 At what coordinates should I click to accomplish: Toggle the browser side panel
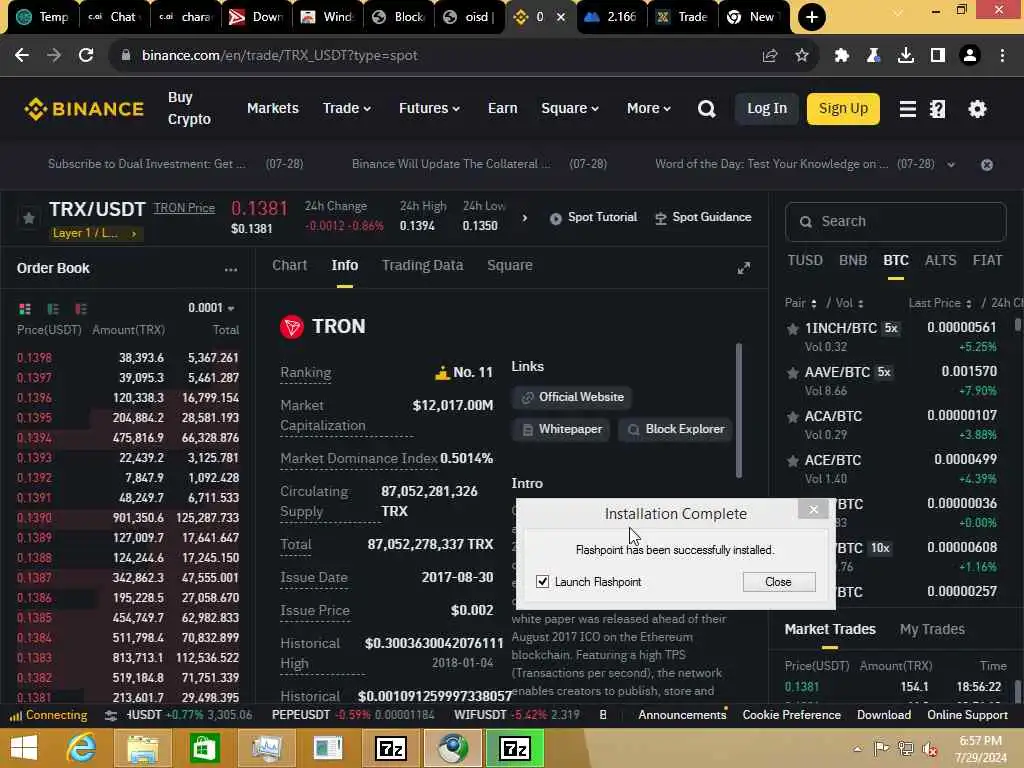point(937,56)
